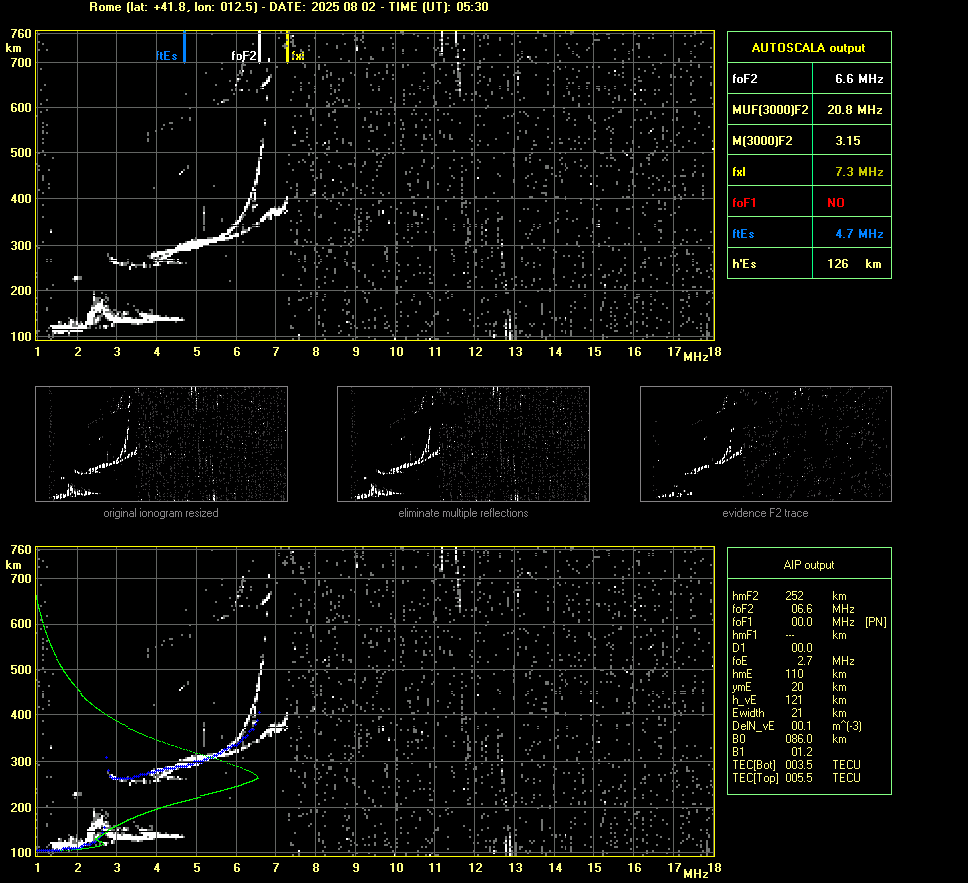Viewport: 968px width, 883px height.
Task: Click the Ewidth 21 km value
Action: (x=797, y=713)
